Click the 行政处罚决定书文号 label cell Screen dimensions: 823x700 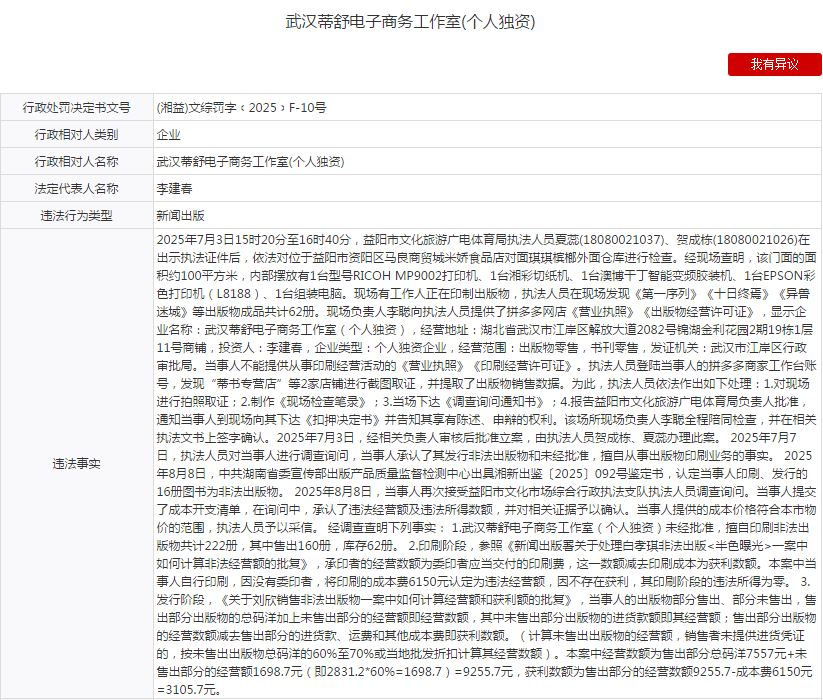click(77, 107)
